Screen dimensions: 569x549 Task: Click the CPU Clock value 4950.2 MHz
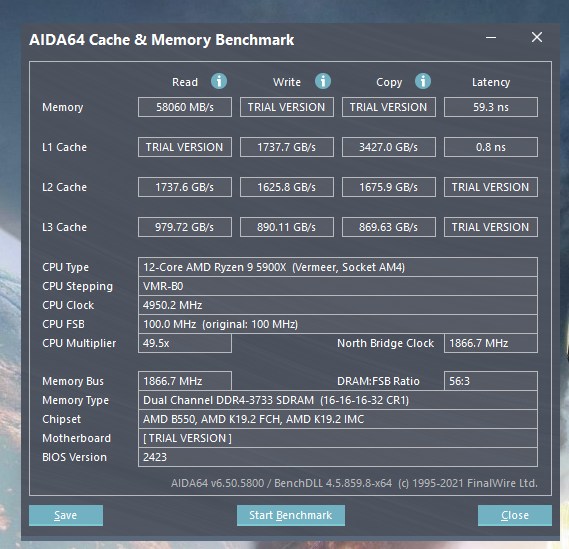tap(338, 305)
